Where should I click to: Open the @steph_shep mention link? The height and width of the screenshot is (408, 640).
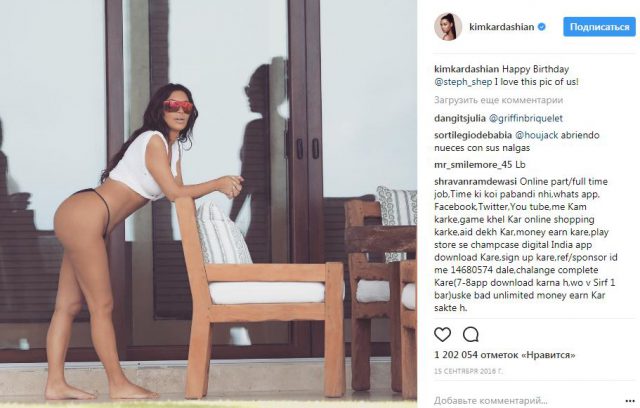[x=463, y=82]
